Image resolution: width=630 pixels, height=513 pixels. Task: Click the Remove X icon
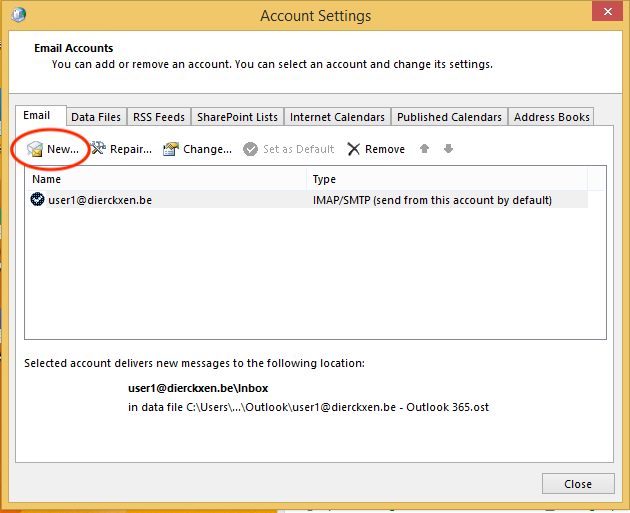tap(354, 149)
